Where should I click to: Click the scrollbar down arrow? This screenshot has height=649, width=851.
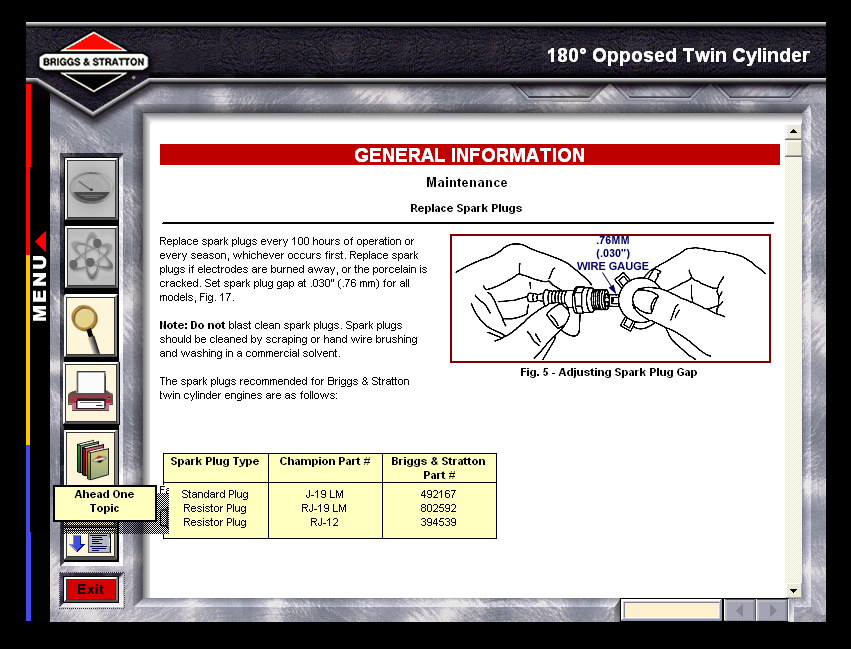click(793, 590)
